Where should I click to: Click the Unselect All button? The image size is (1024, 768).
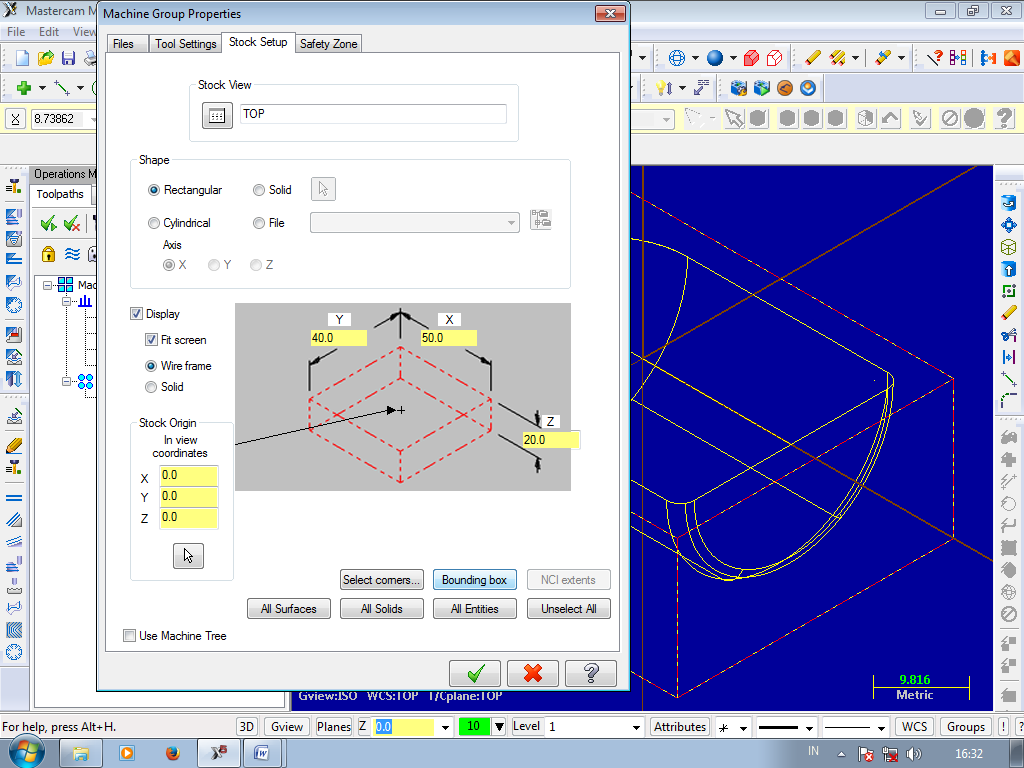pos(568,609)
